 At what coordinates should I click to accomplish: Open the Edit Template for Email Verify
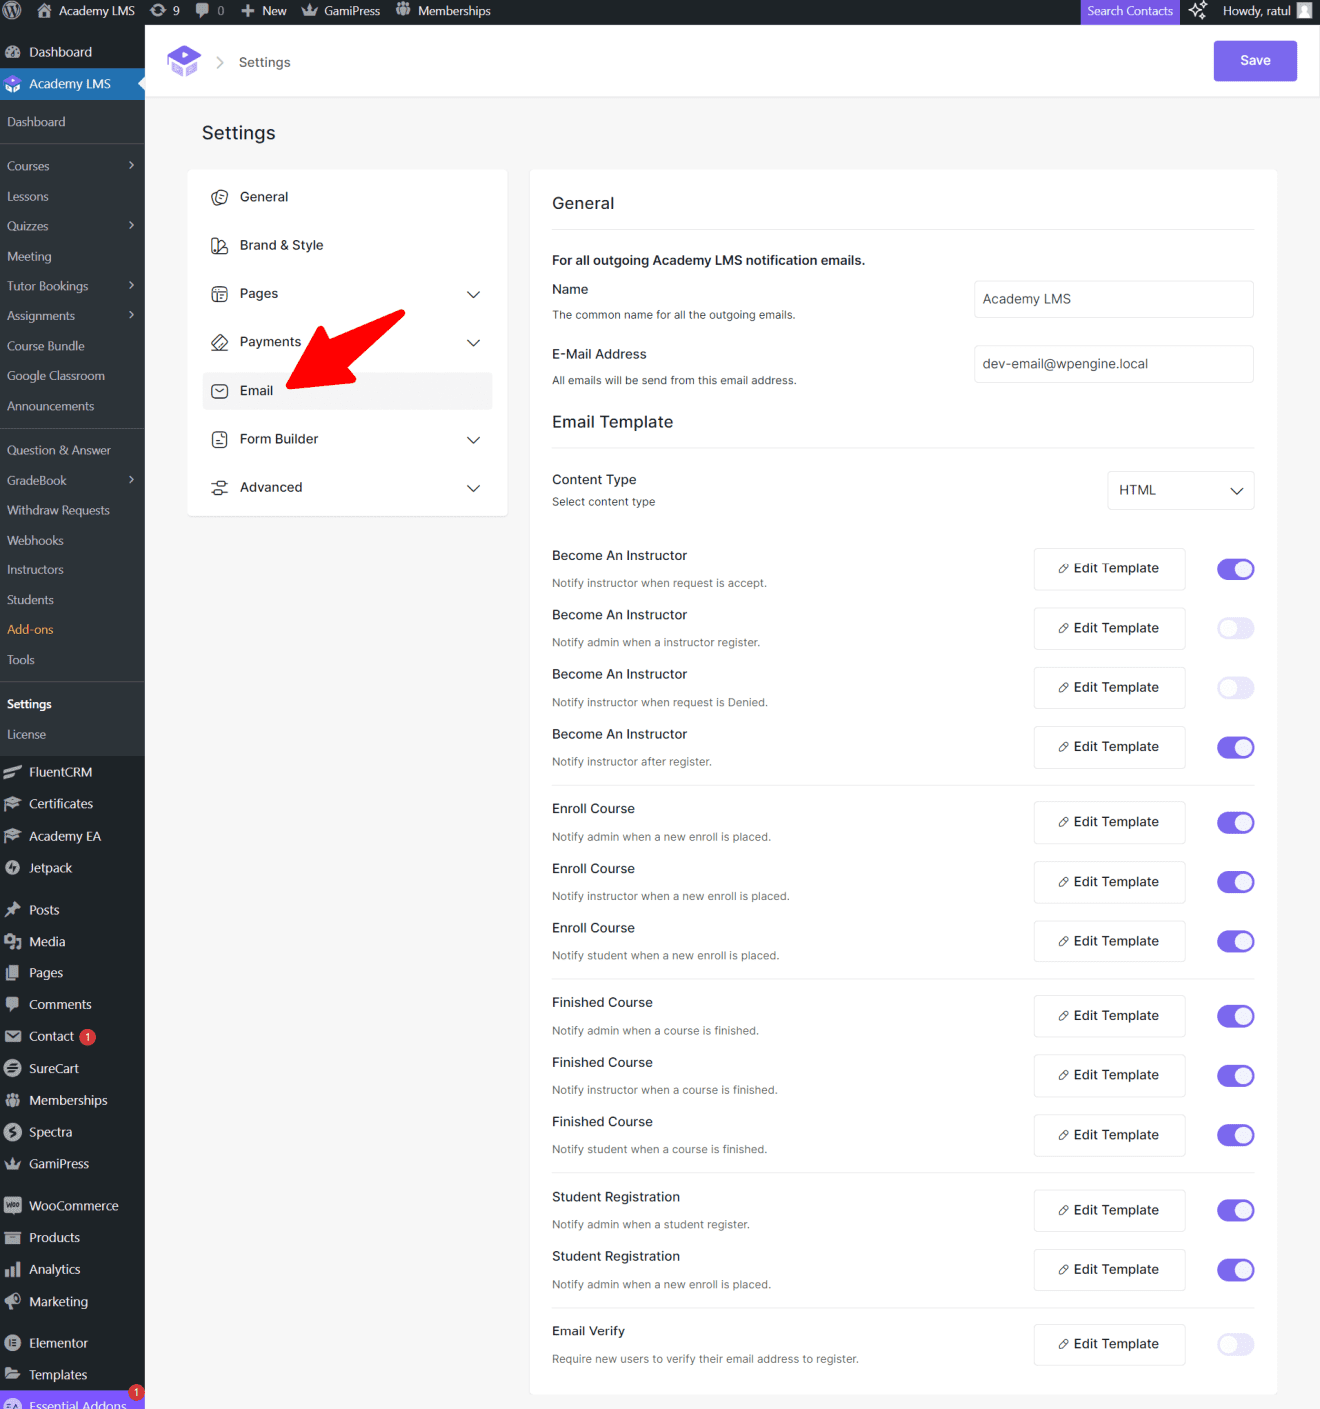pyautogui.click(x=1109, y=1344)
